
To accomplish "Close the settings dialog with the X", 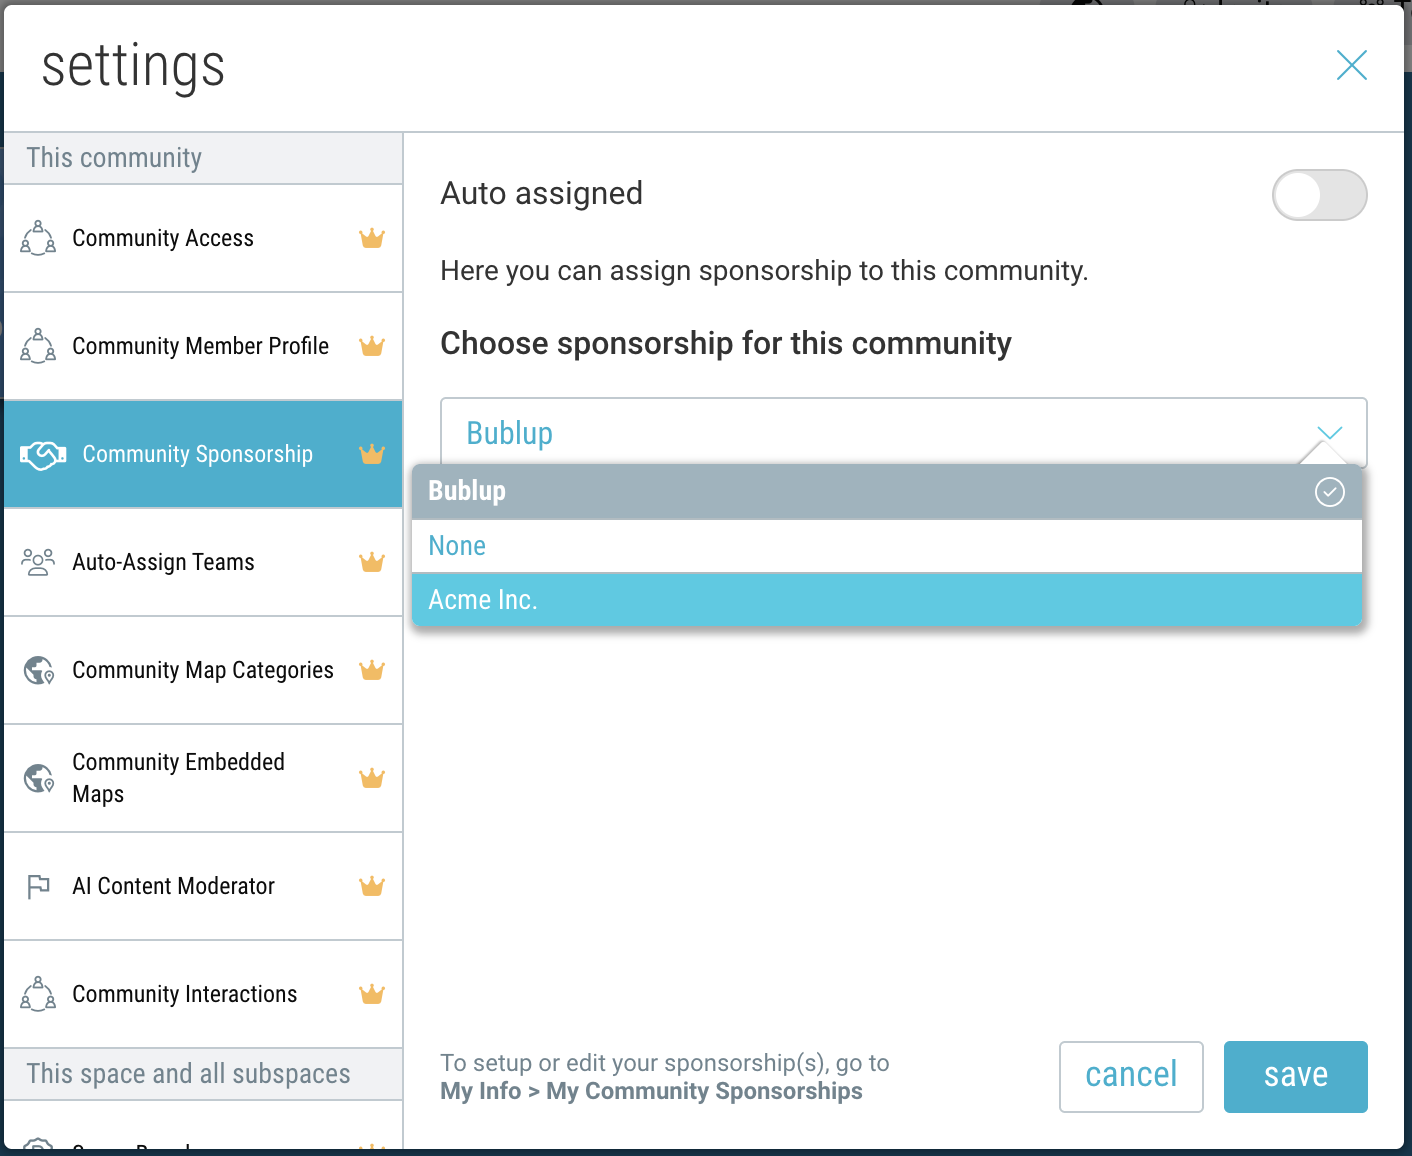I will pos(1351,66).
